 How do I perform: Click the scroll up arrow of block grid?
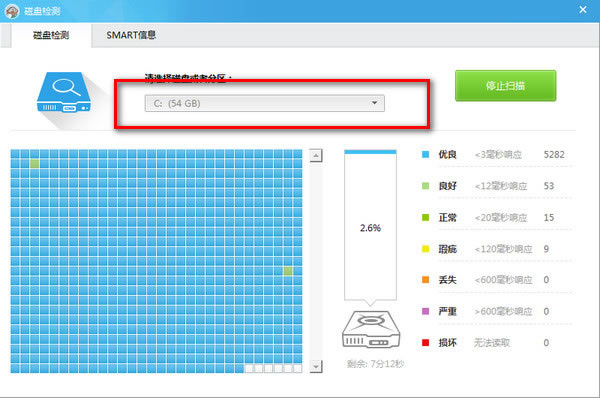316,155
